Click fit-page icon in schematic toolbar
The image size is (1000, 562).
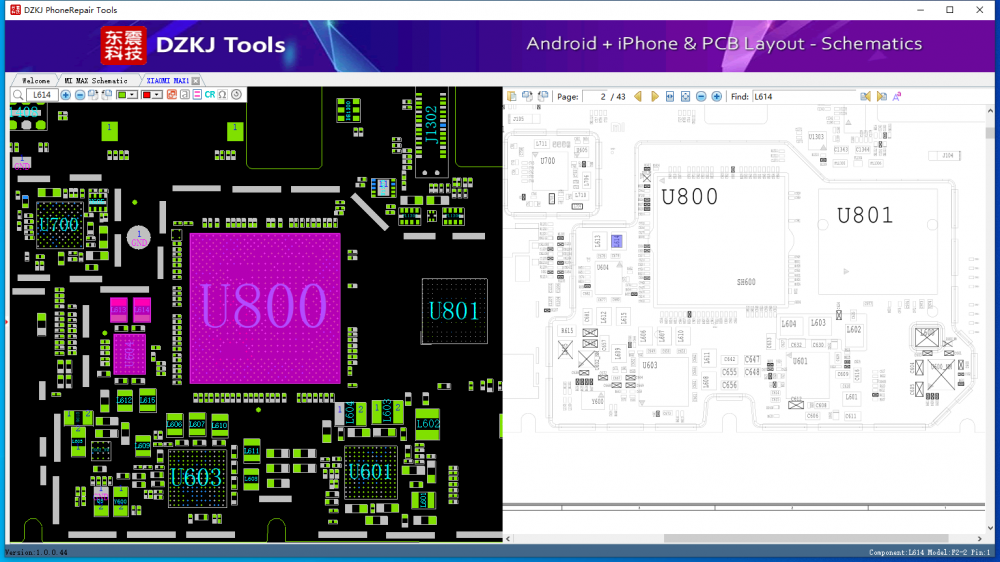tap(685, 96)
